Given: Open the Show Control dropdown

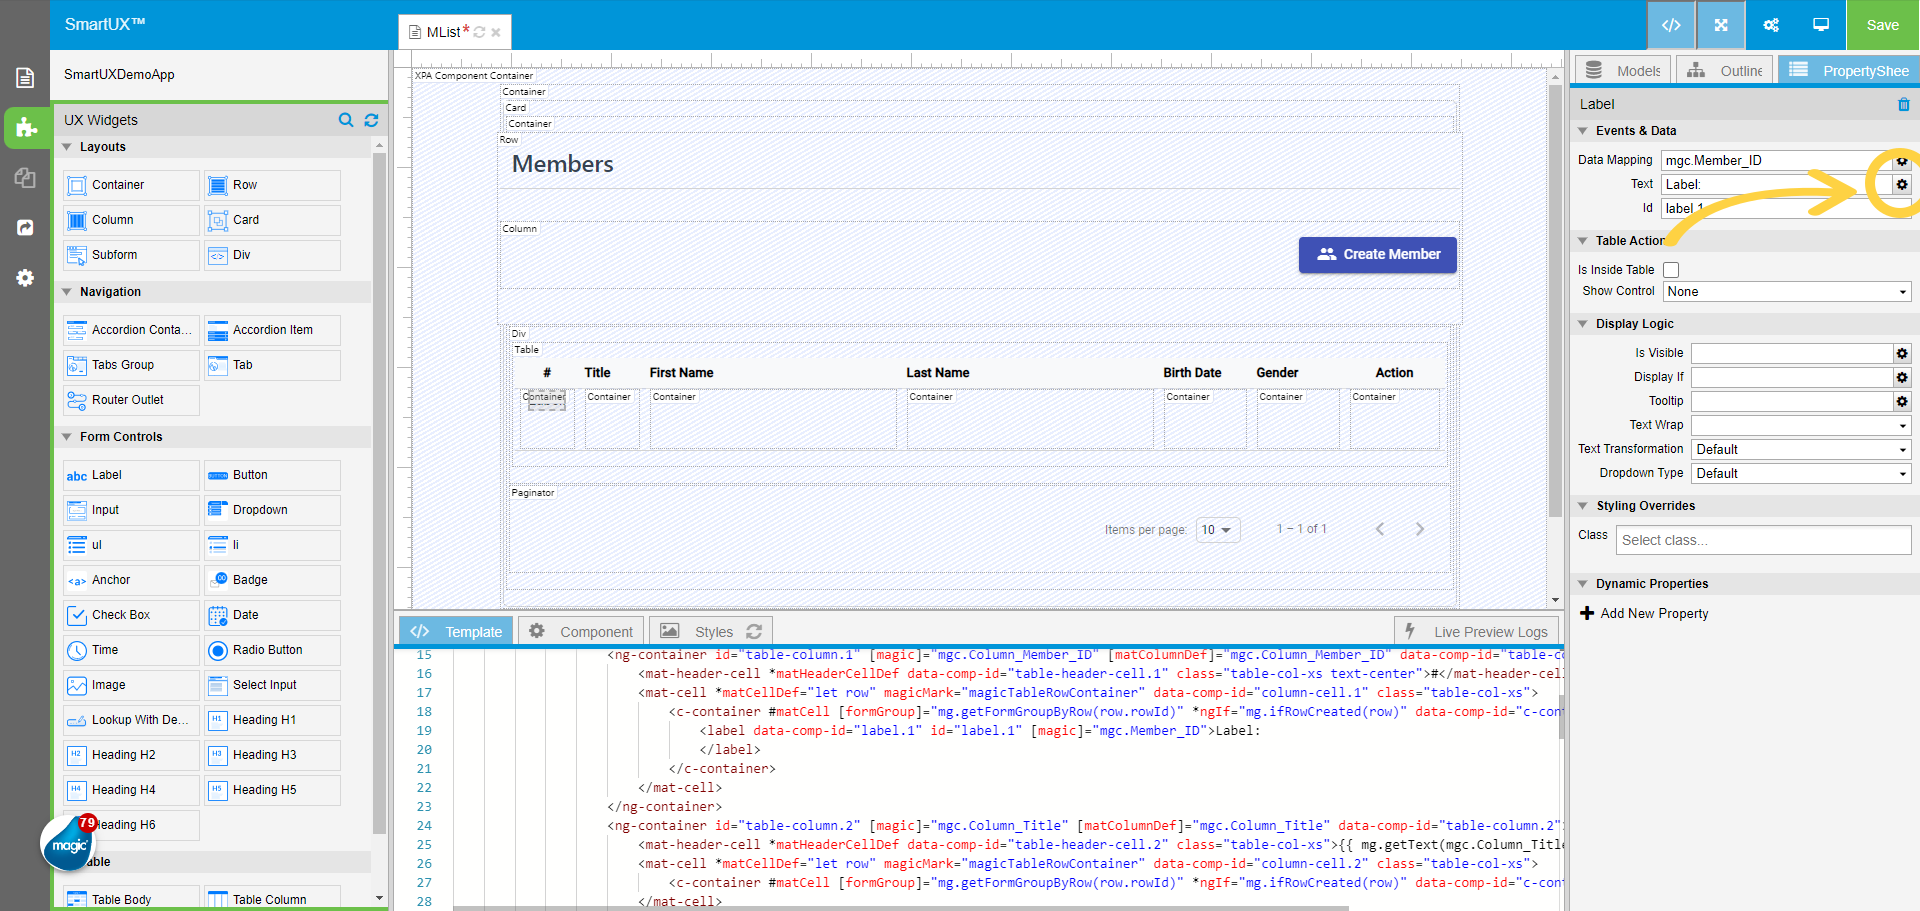Looking at the screenshot, I should (1786, 291).
